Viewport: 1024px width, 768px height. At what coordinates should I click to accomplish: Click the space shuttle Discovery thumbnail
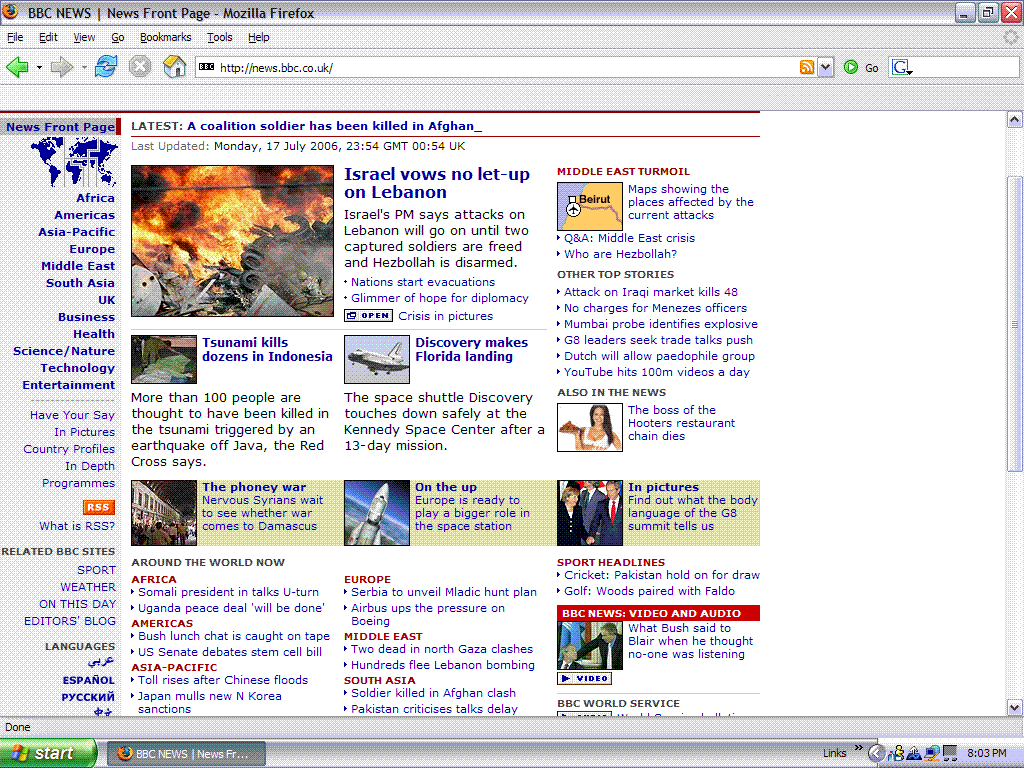pos(377,359)
